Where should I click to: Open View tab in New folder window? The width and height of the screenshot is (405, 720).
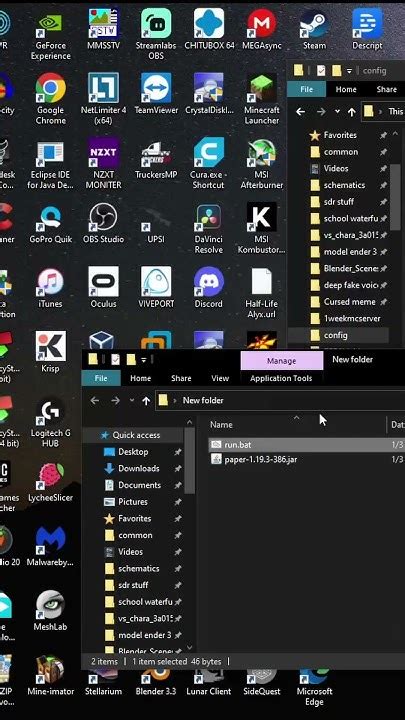pyautogui.click(x=220, y=378)
